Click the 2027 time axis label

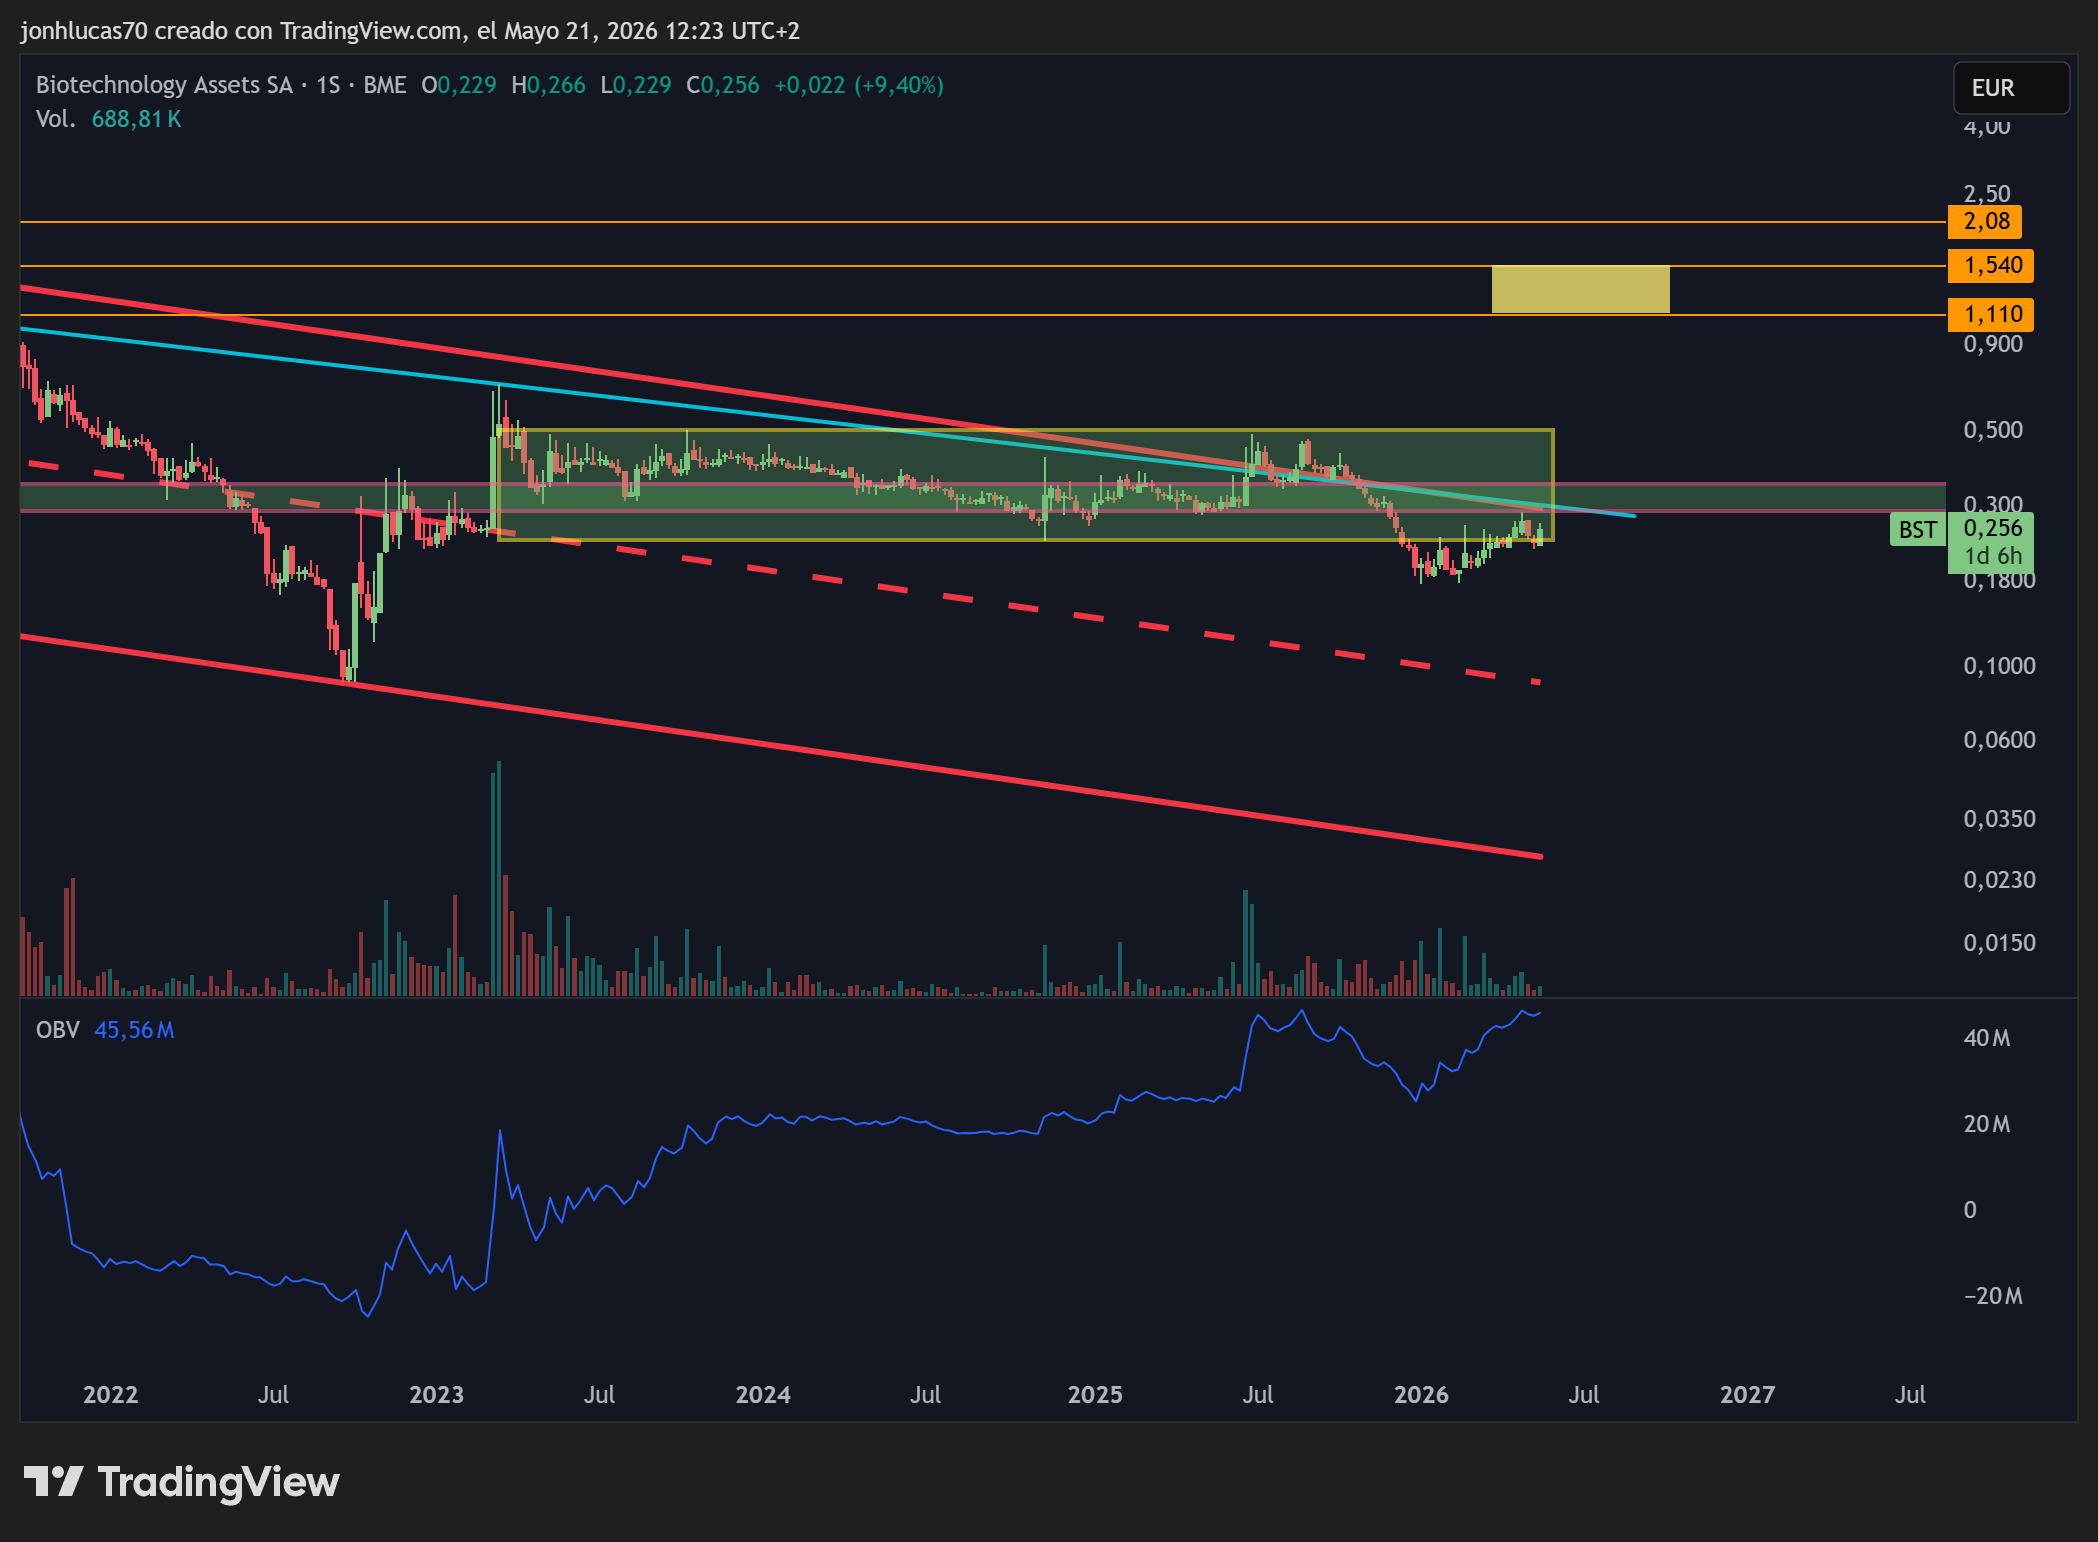coord(1747,1394)
